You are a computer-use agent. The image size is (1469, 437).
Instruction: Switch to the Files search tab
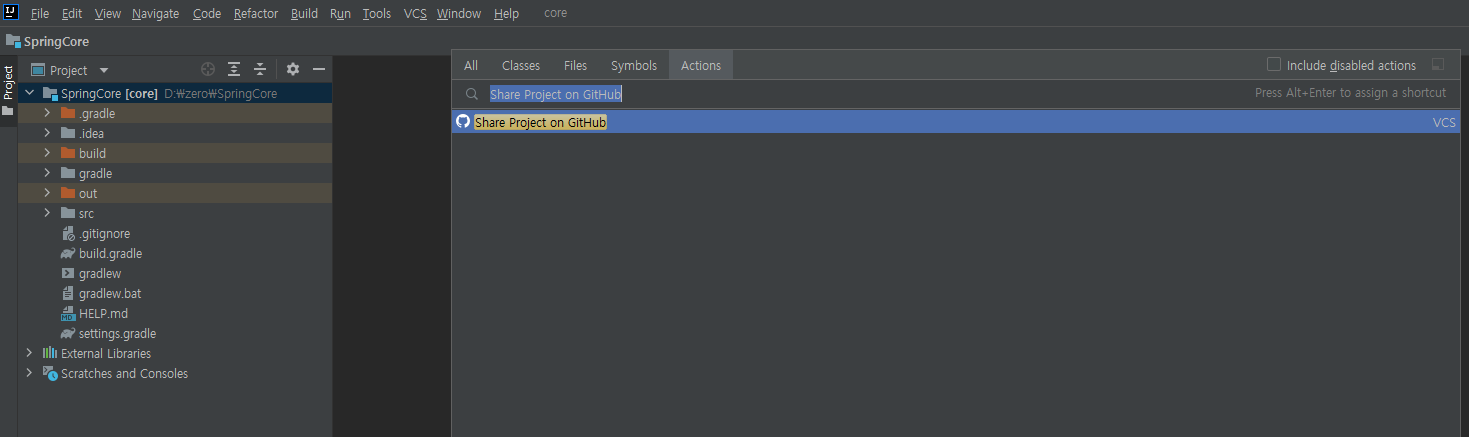[576, 65]
